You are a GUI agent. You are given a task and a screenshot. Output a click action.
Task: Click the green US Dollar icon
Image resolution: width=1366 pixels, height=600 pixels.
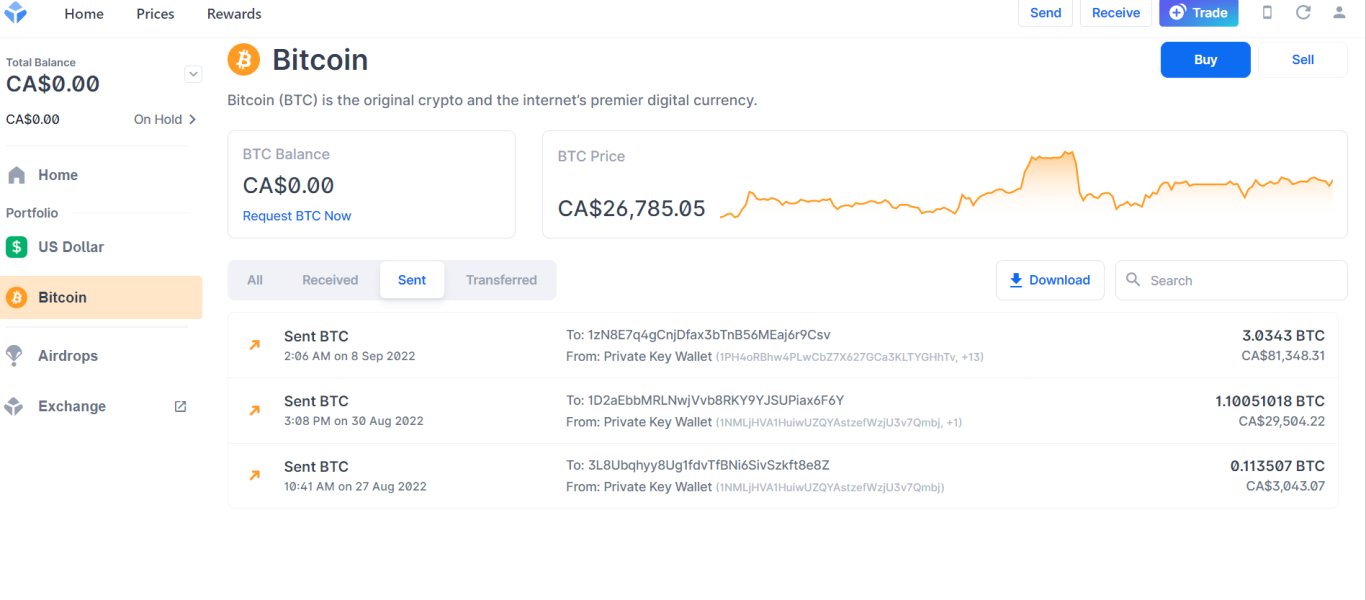pos(17,247)
